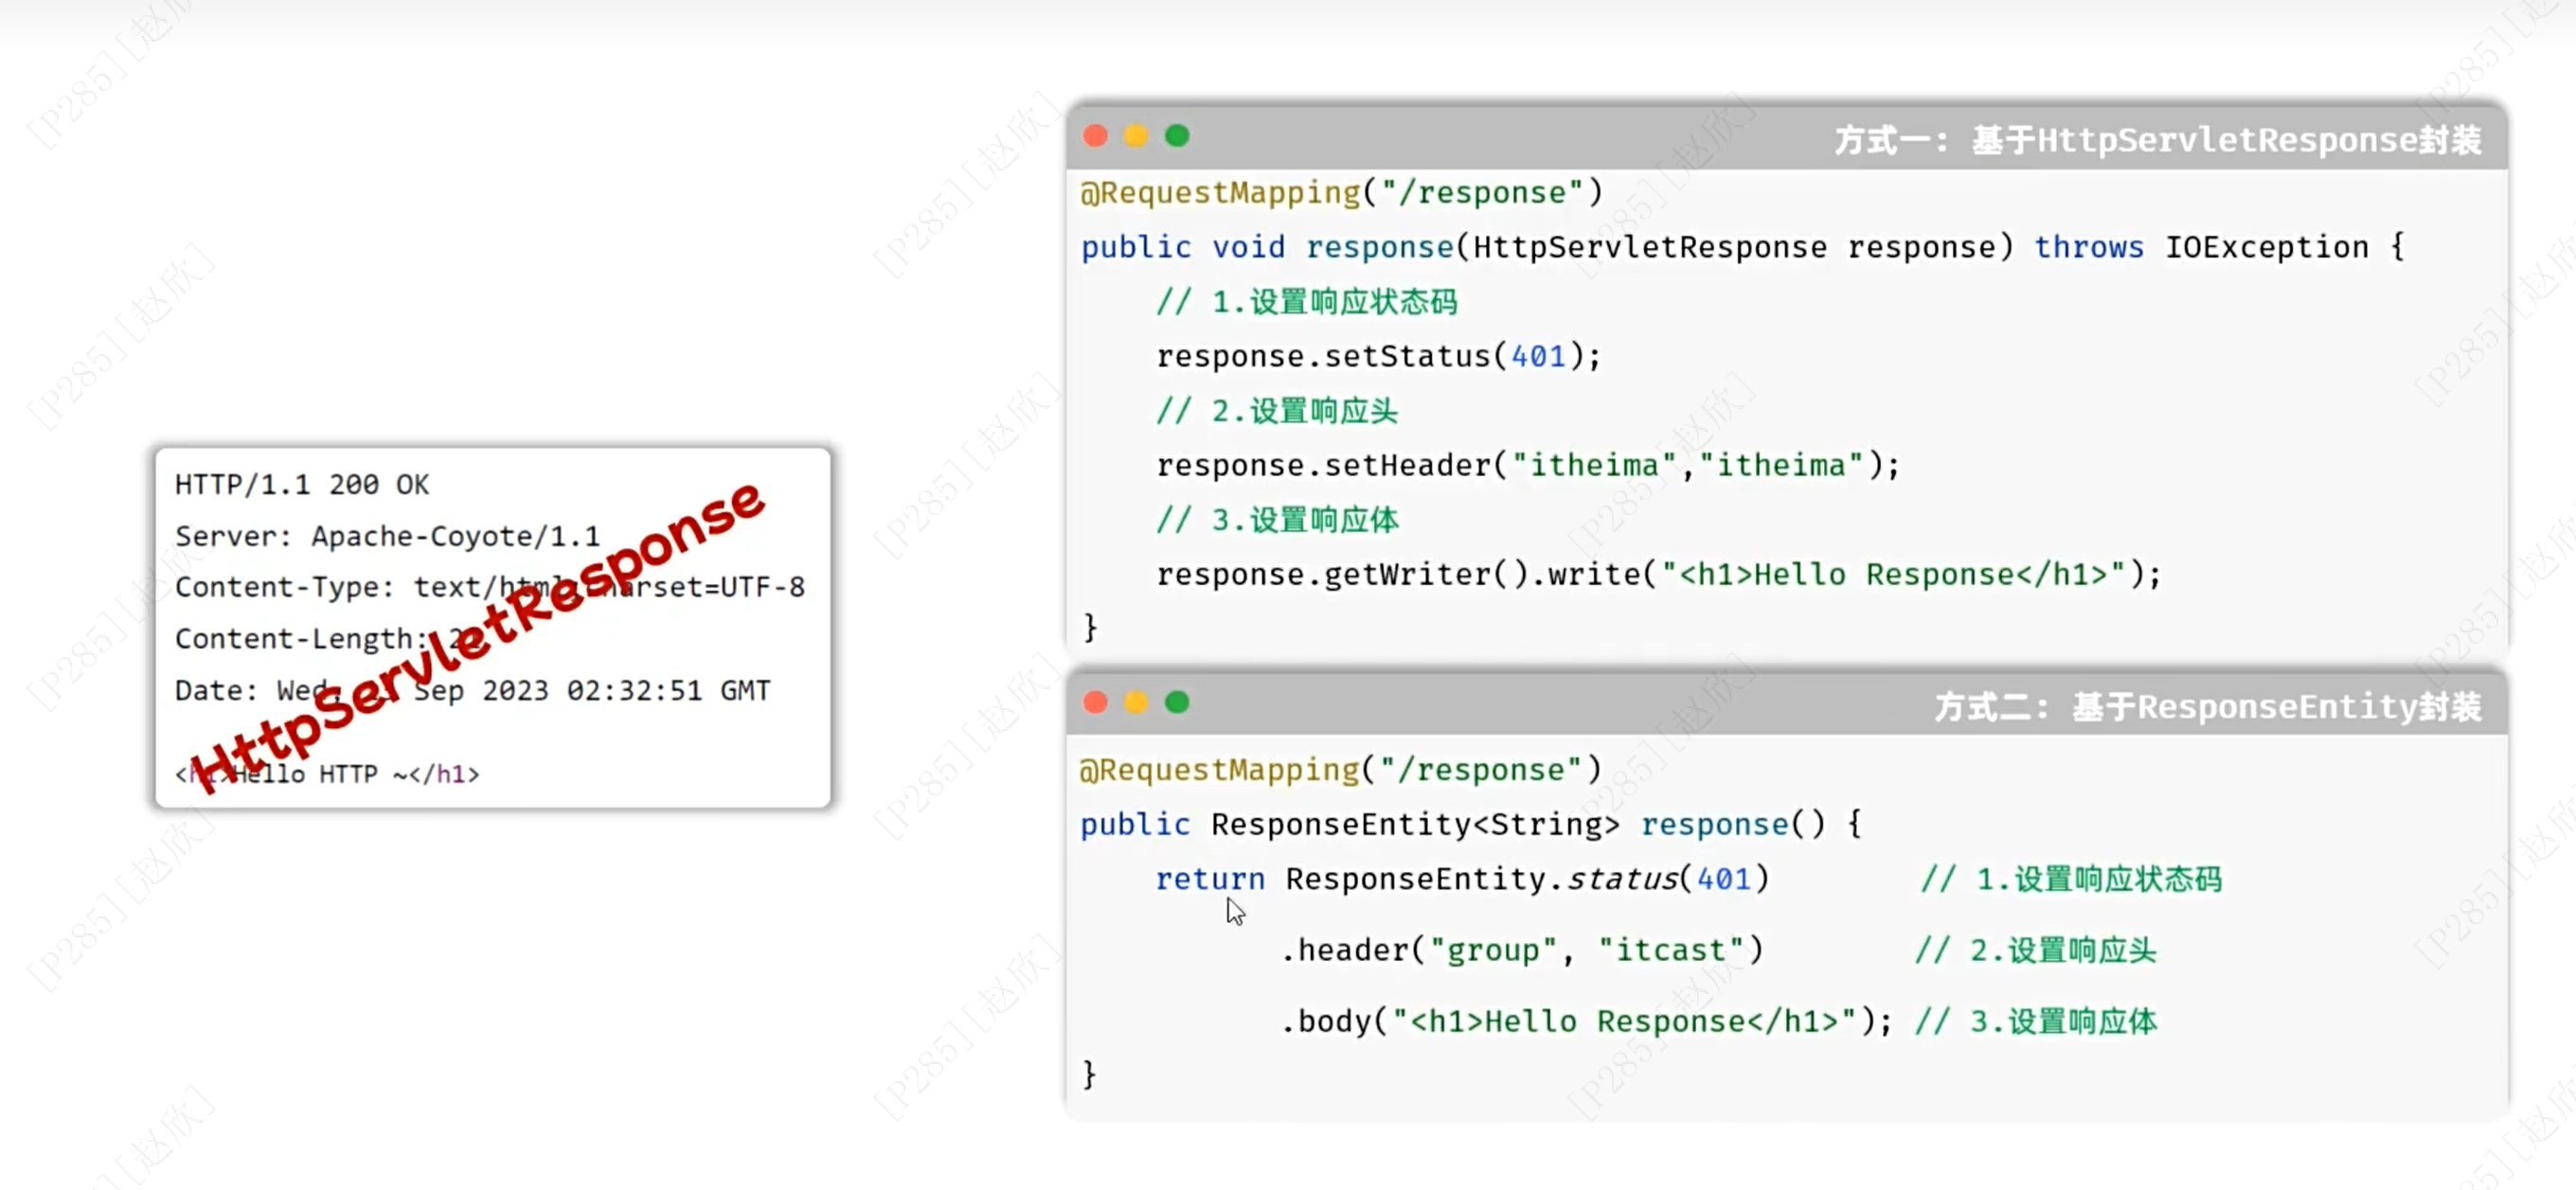This screenshot has width=2576, height=1190.
Task: Click the ResponseEntity.status(401) return statement
Action: (1462, 879)
